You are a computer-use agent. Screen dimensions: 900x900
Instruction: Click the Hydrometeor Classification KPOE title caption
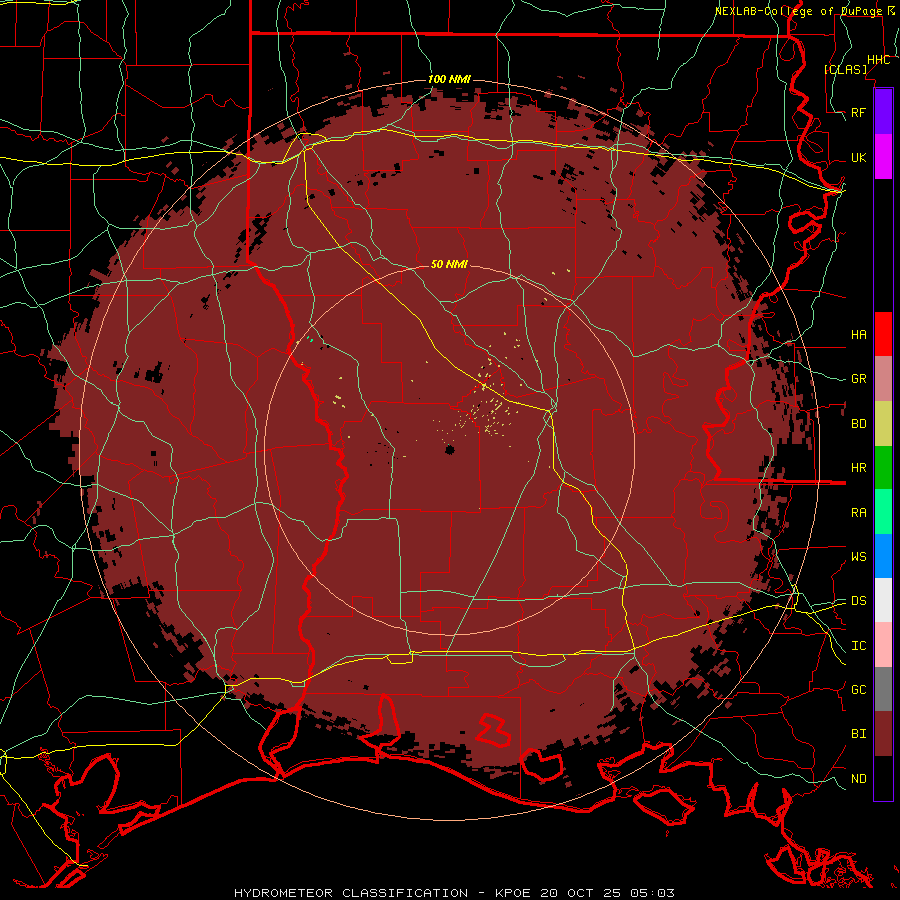454,893
